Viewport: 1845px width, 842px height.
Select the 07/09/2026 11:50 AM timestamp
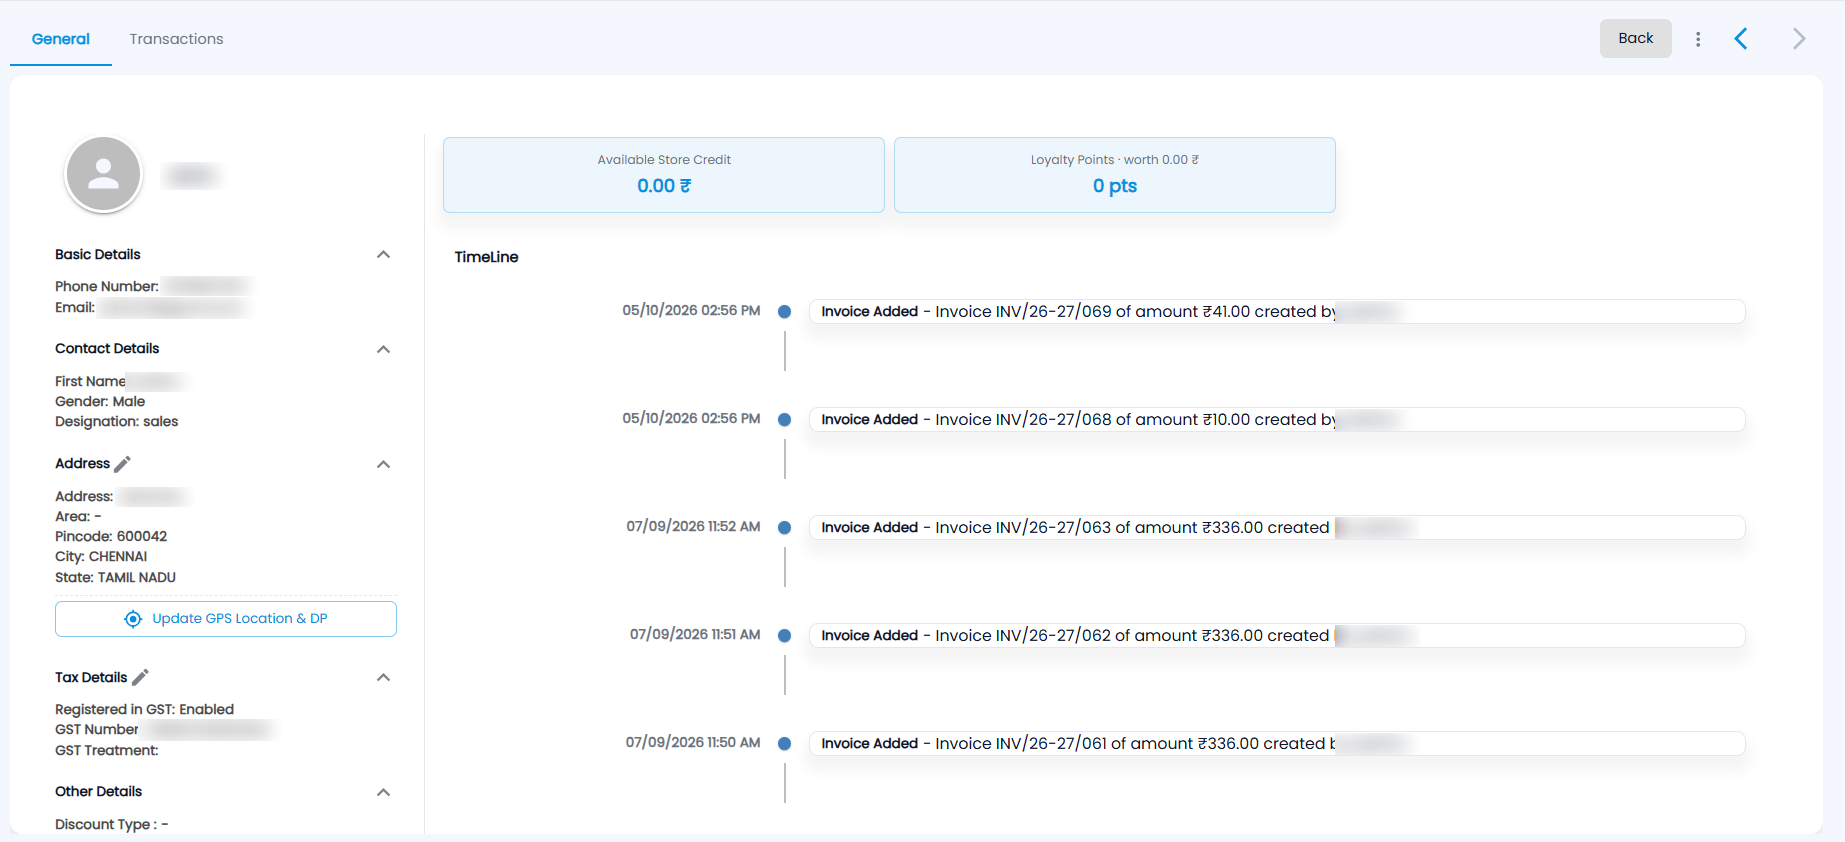[693, 743]
